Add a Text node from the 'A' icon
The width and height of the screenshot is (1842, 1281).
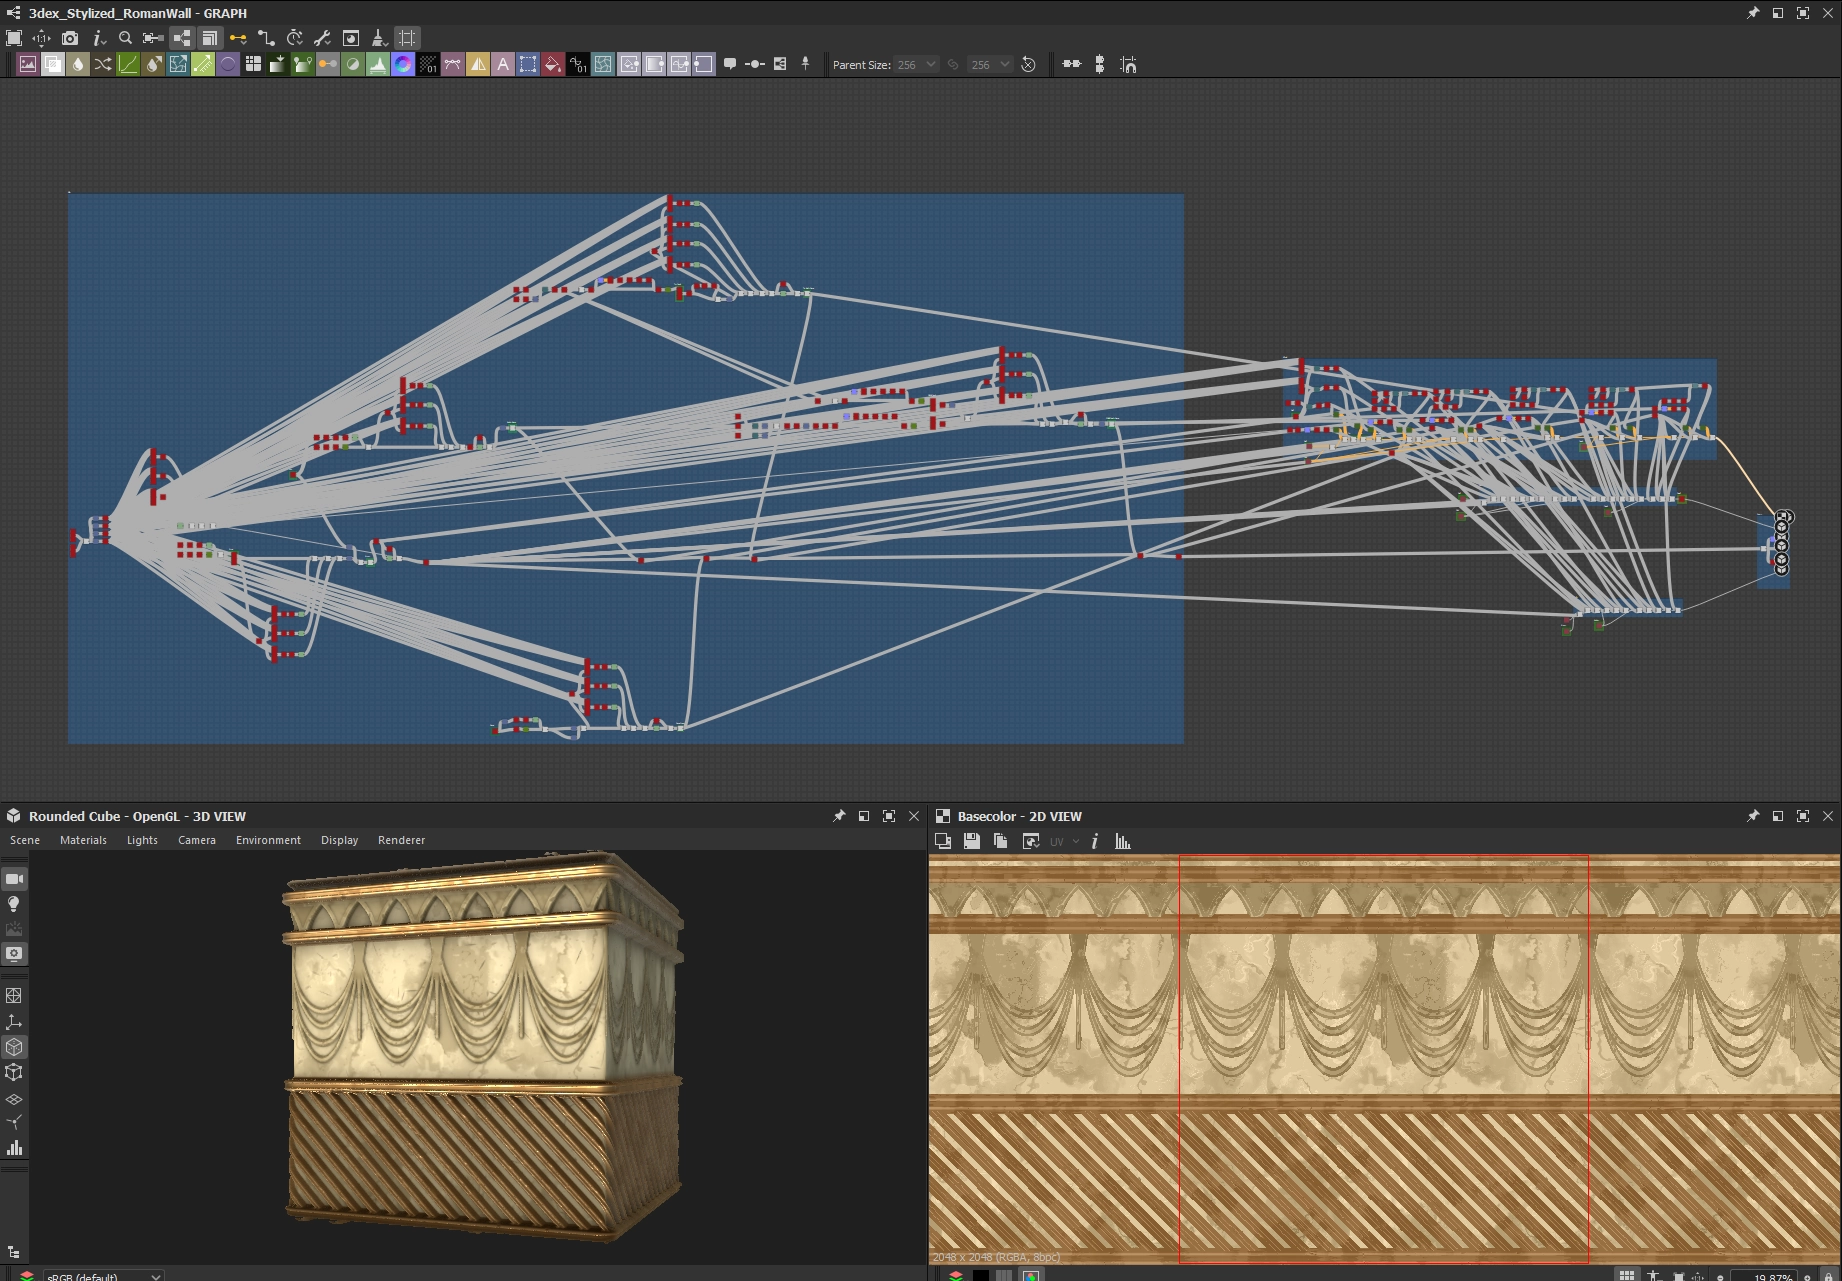(503, 65)
